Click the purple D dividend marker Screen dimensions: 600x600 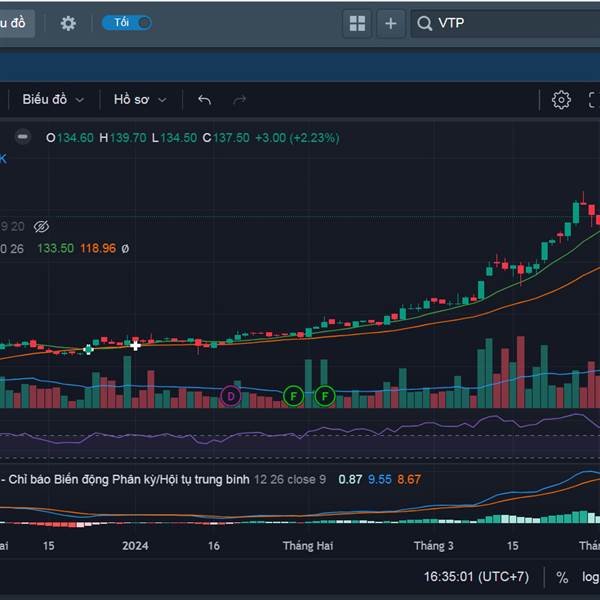coord(231,396)
